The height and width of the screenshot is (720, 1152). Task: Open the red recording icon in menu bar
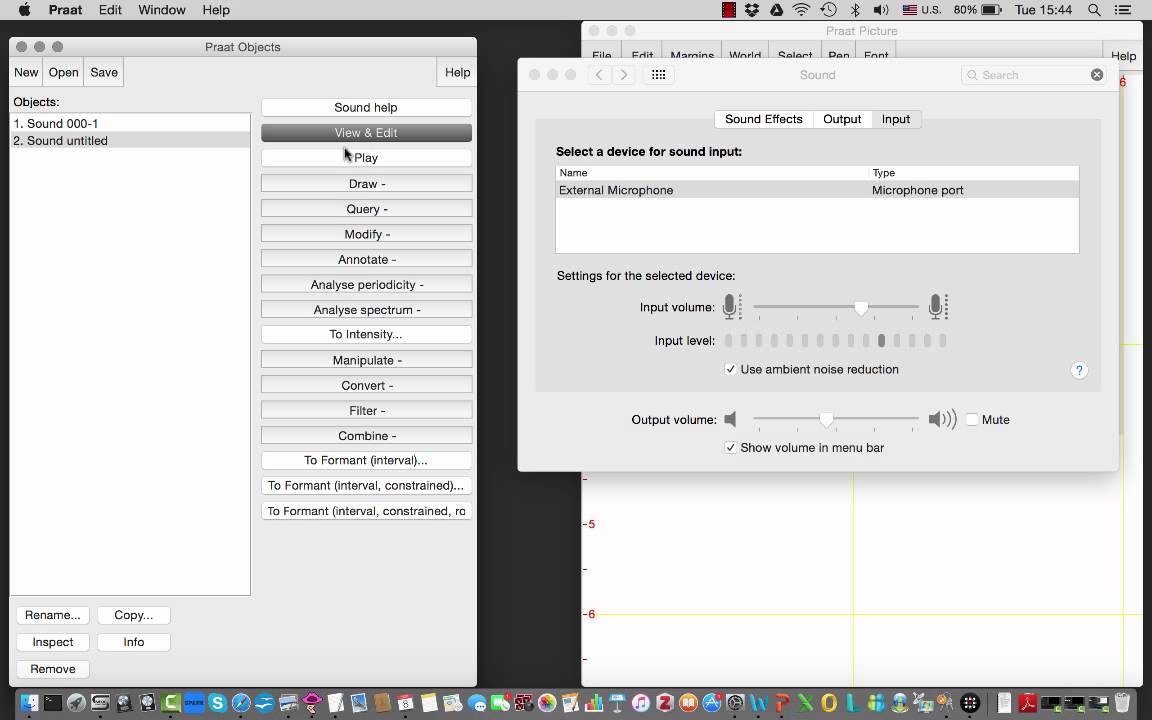pyautogui.click(x=729, y=10)
